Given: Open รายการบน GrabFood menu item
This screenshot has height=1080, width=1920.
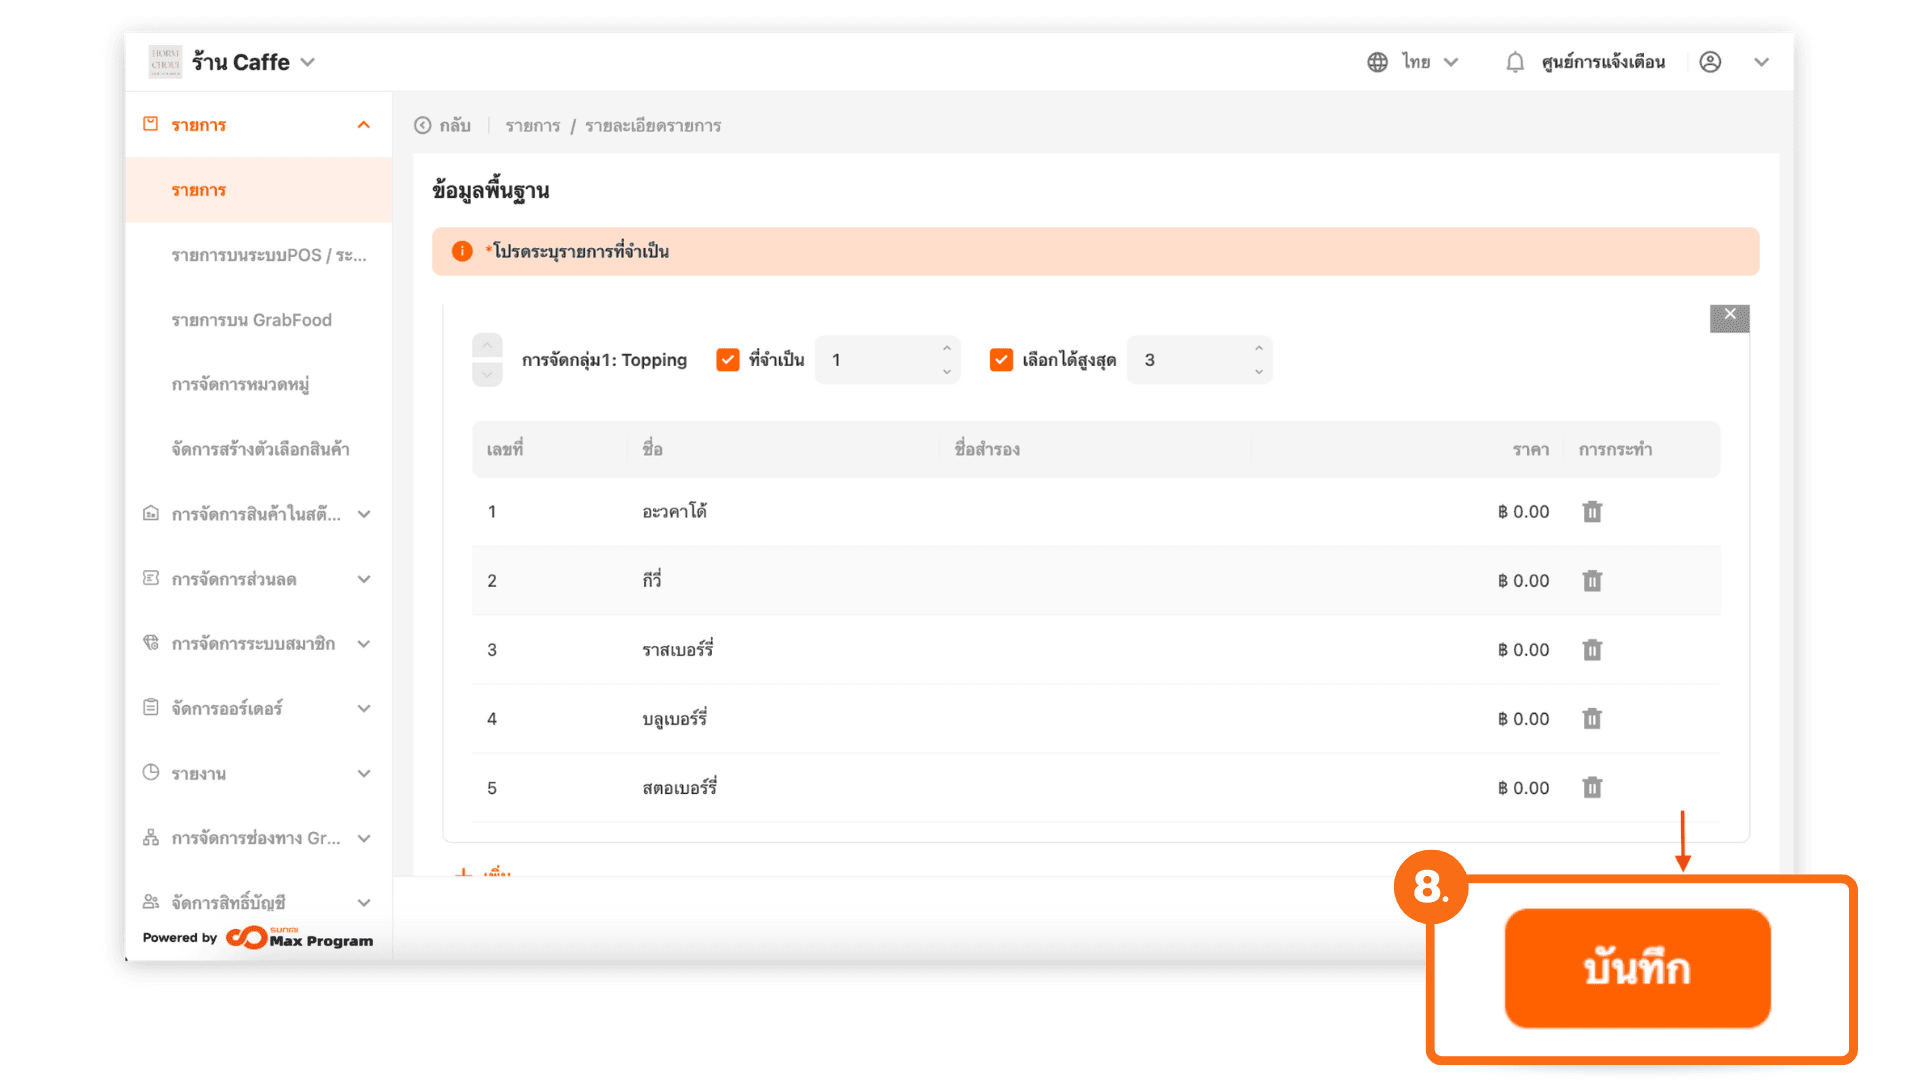Looking at the screenshot, I should [252, 320].
